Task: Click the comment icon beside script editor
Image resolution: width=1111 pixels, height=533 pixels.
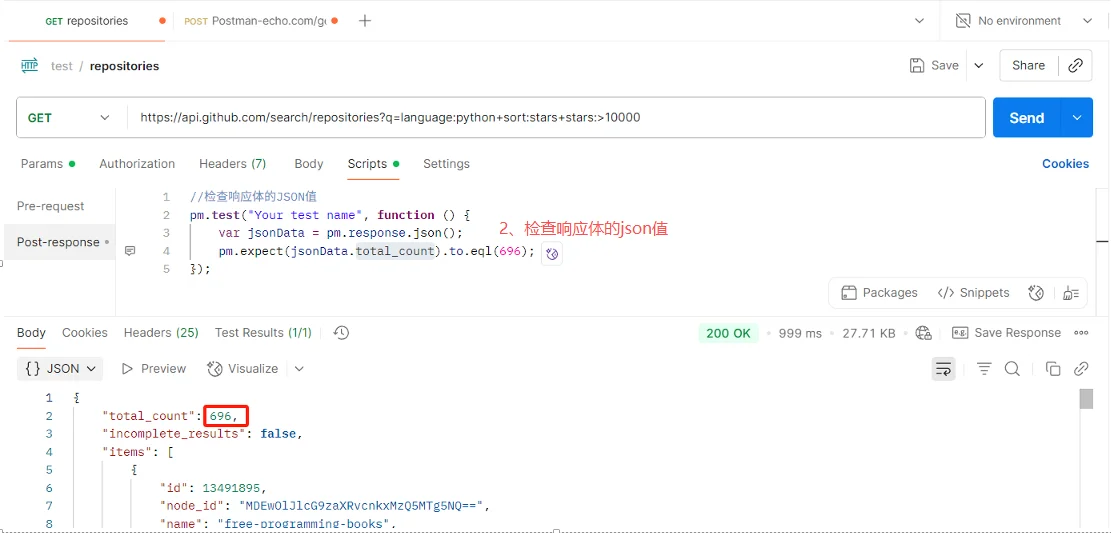Action: pos(130,251)
